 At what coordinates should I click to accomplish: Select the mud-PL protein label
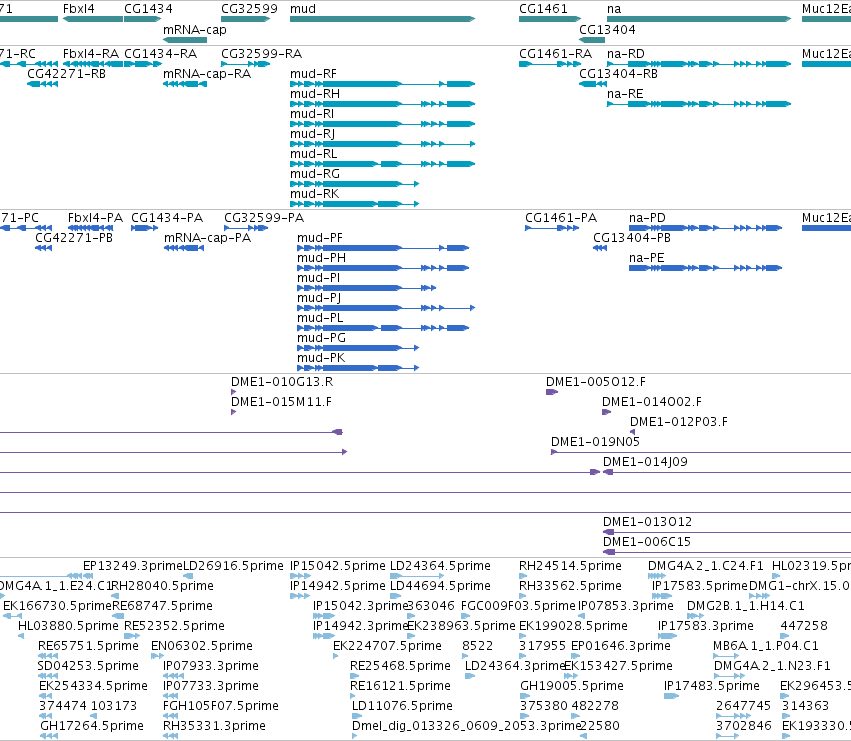point(320,318)
